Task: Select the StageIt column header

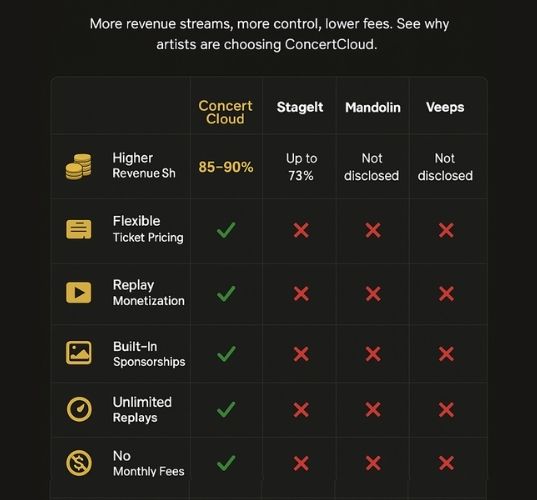Action: pos(300,107)
